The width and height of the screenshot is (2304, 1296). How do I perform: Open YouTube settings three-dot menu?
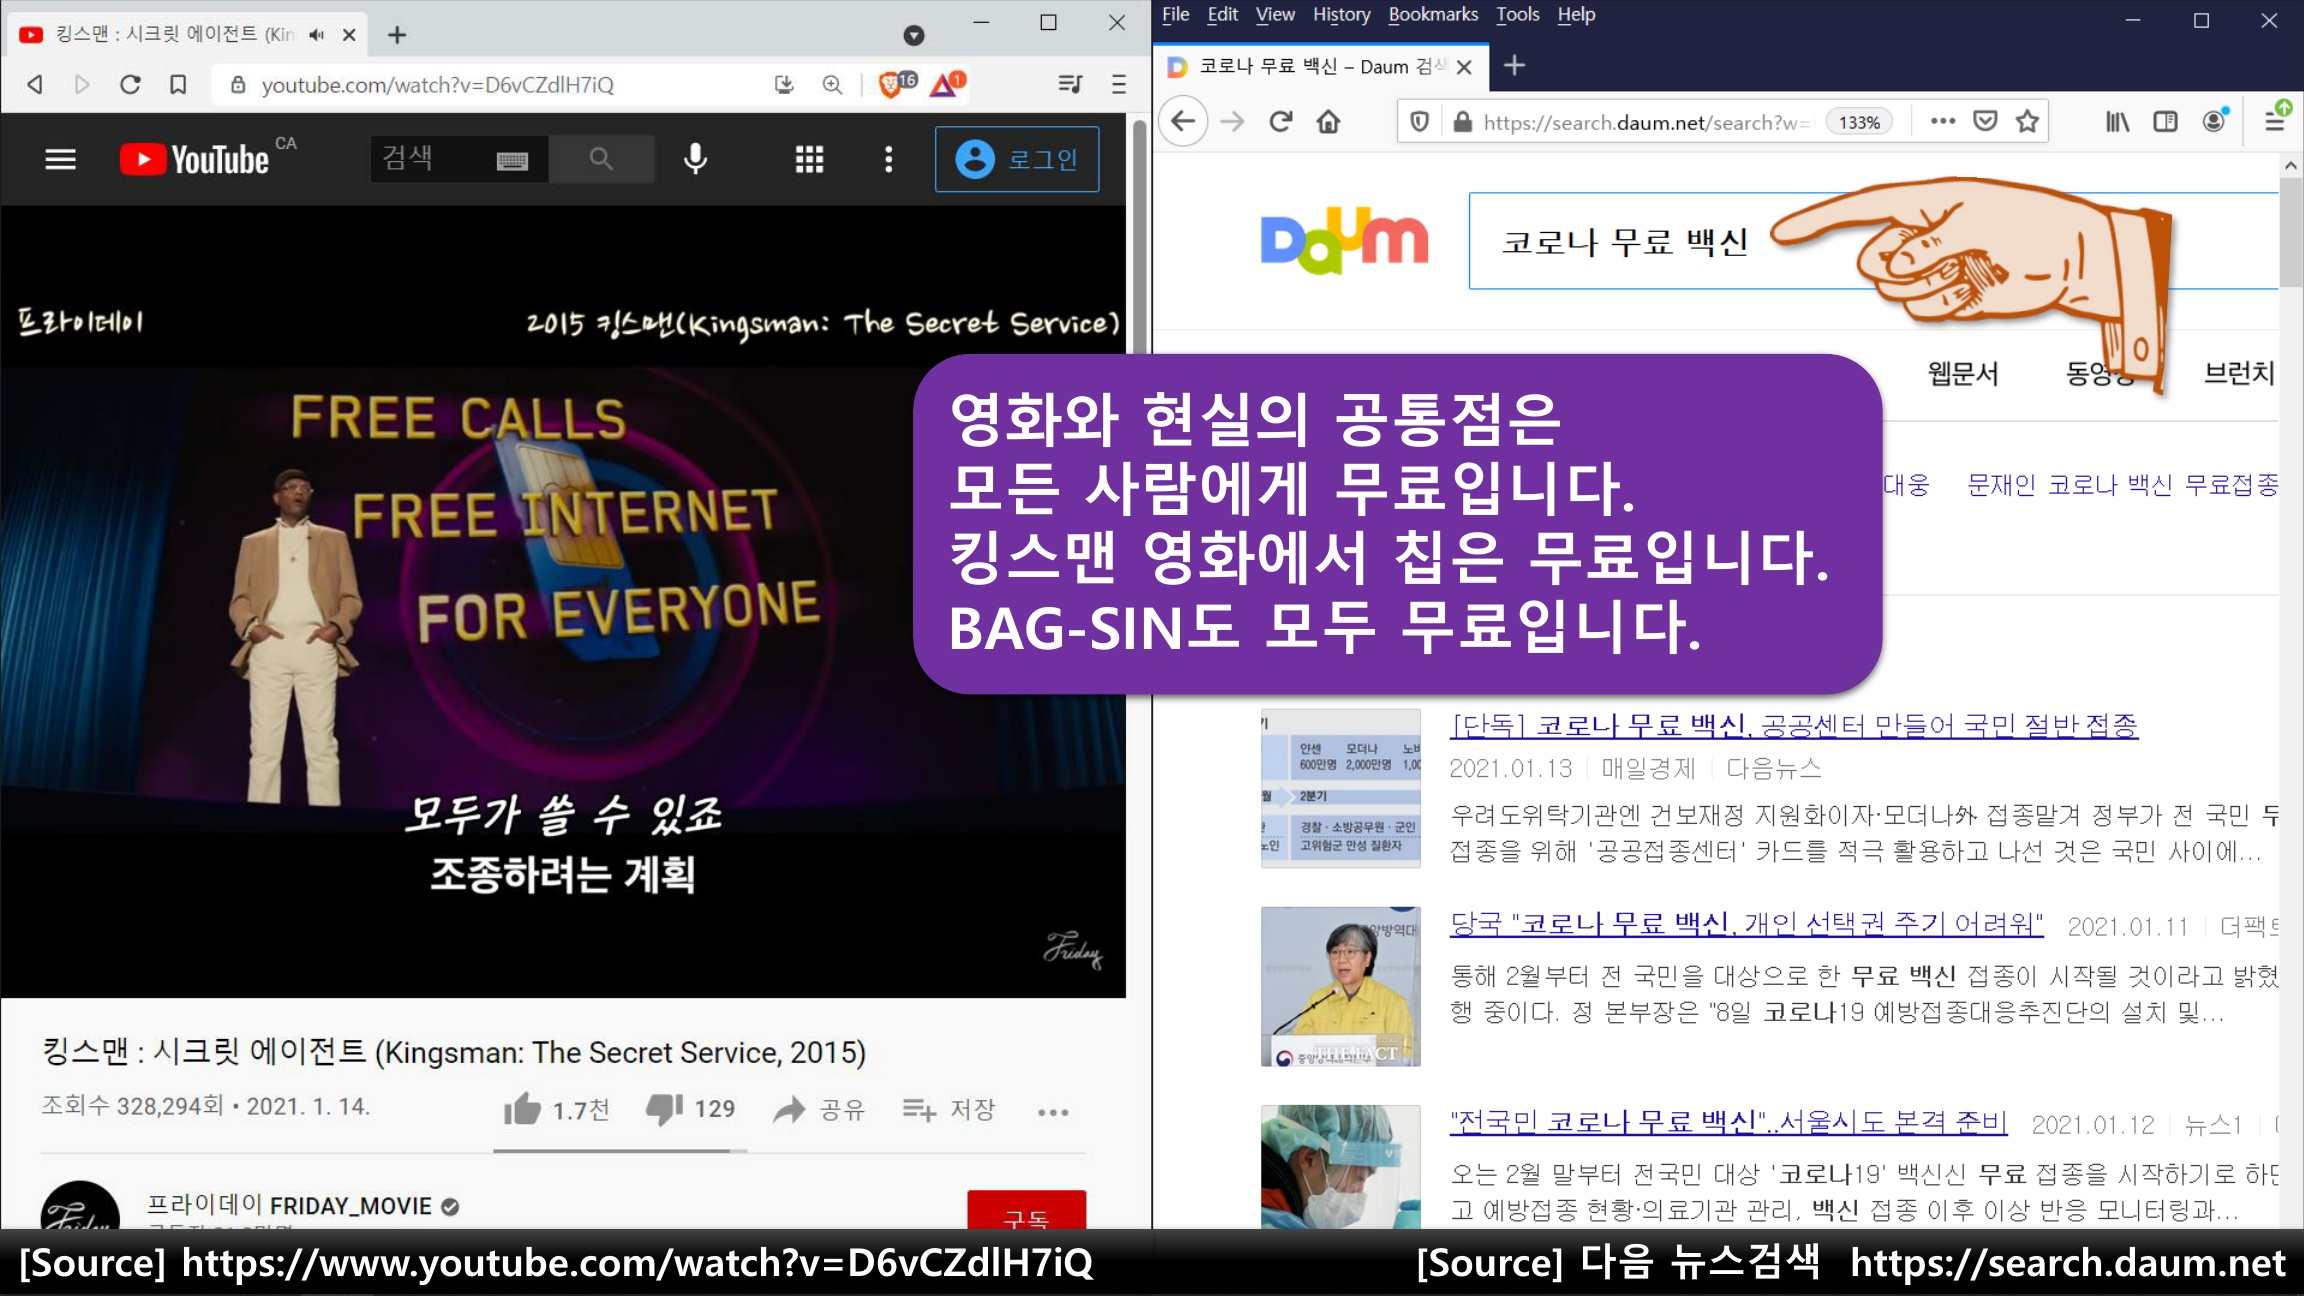[x=888, y=159]
